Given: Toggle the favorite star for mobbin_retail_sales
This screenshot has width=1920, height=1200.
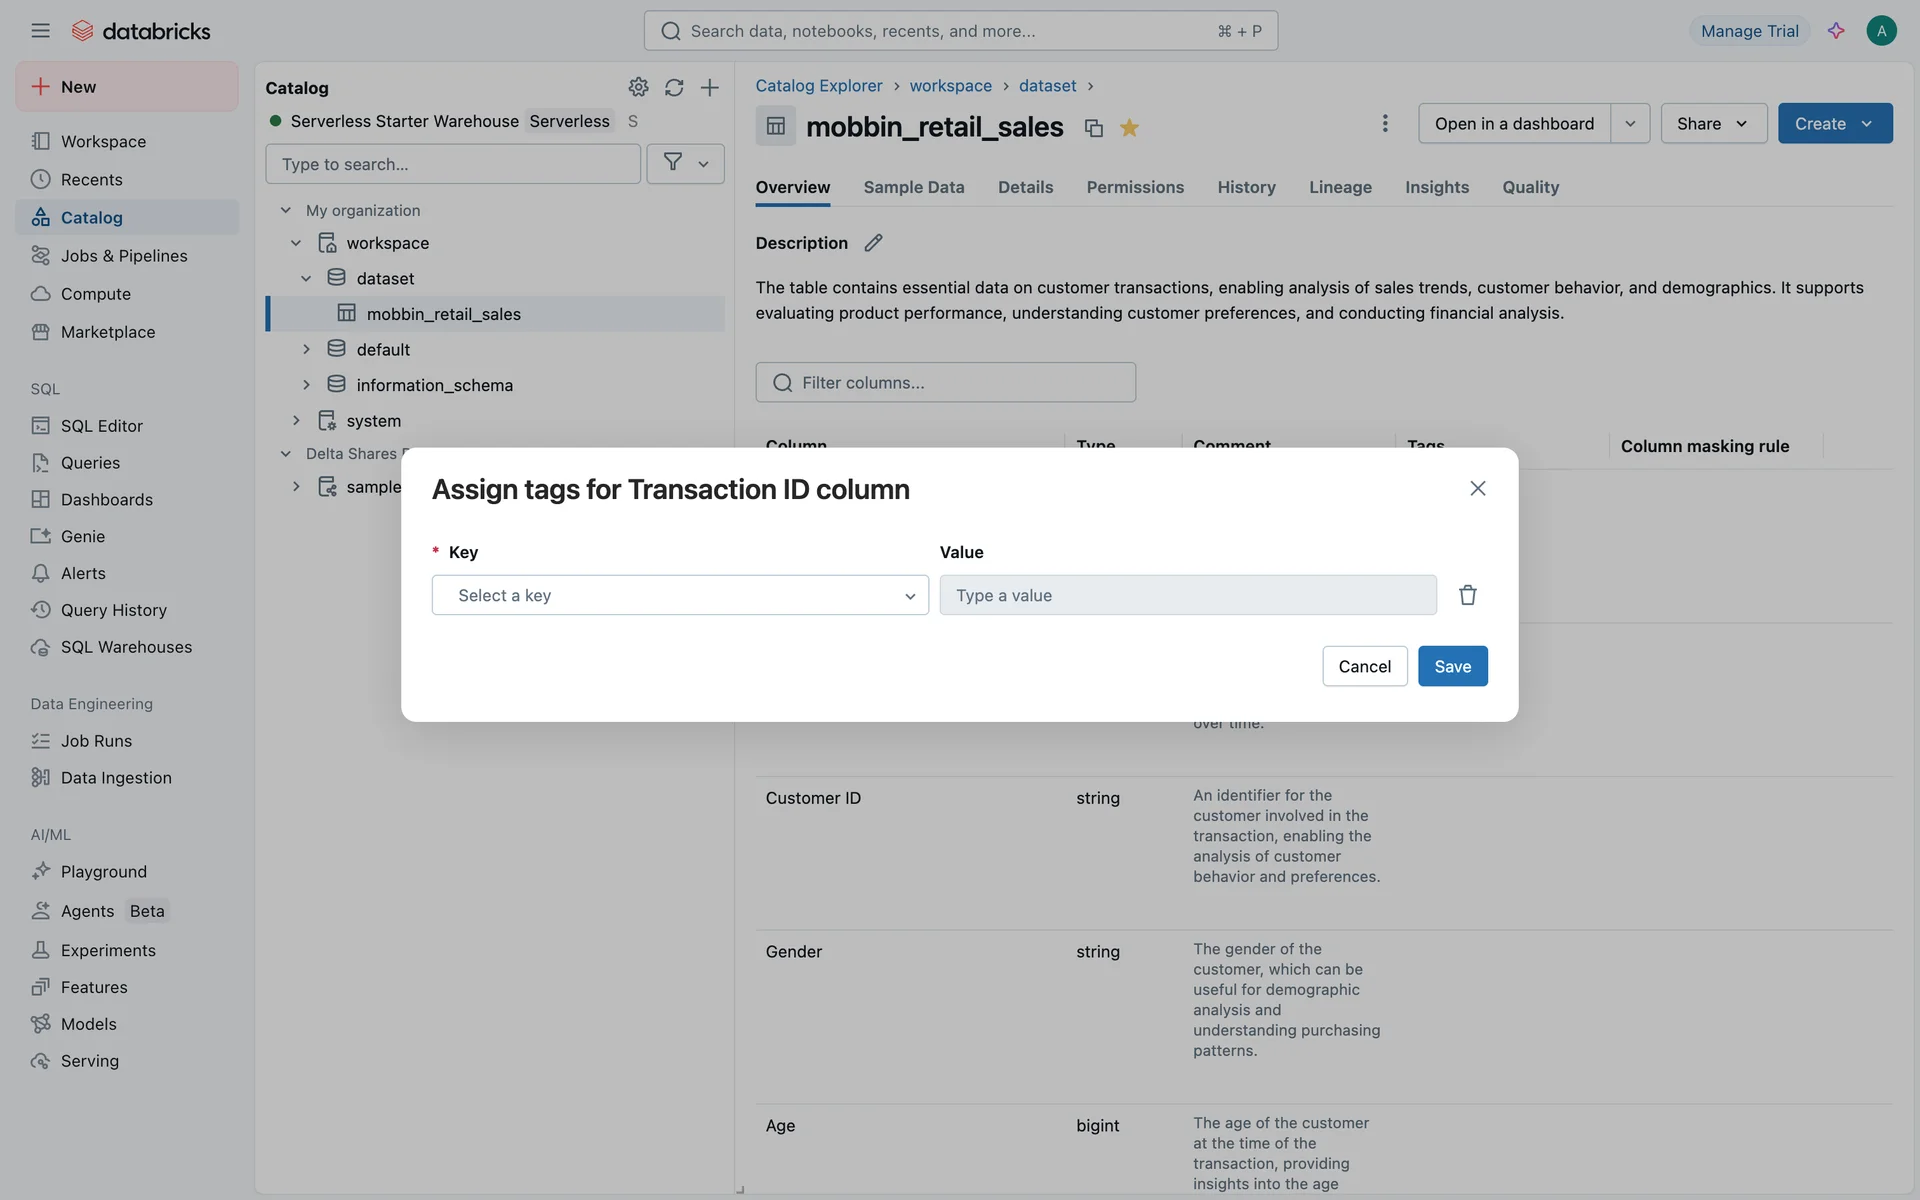Looking at the screenshot, I should [x=1129, y=128].
